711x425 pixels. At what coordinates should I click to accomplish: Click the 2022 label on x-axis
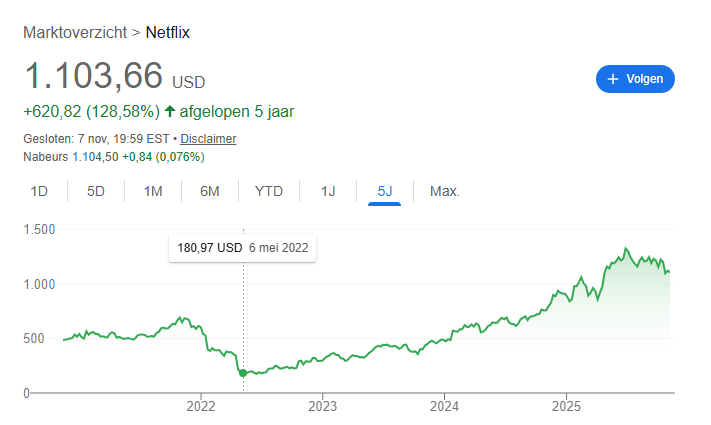pos(201,406)
